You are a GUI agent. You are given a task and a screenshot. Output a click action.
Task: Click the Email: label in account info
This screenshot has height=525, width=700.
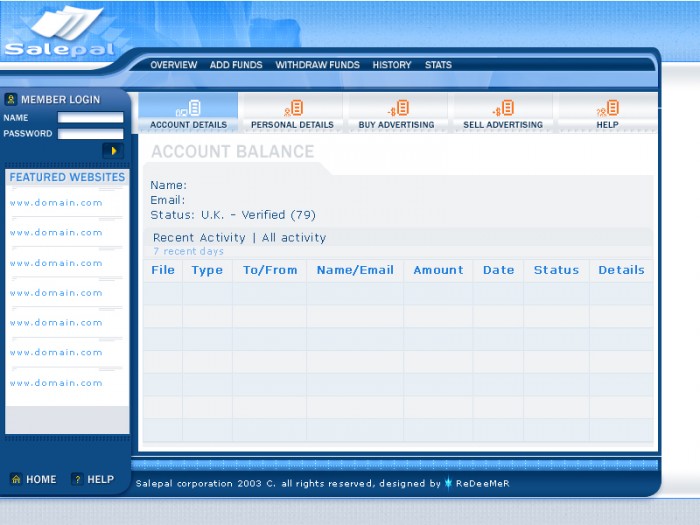tap(167, 200)
